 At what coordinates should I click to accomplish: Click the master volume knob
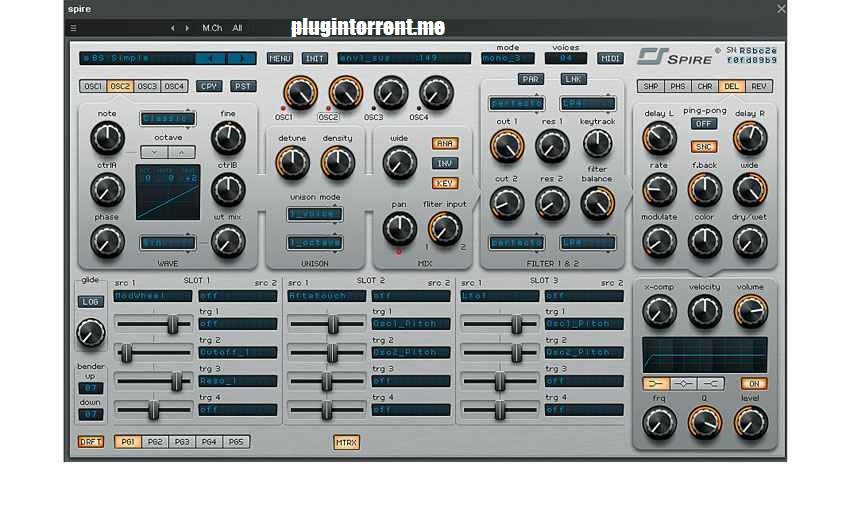tap(751, 312)
